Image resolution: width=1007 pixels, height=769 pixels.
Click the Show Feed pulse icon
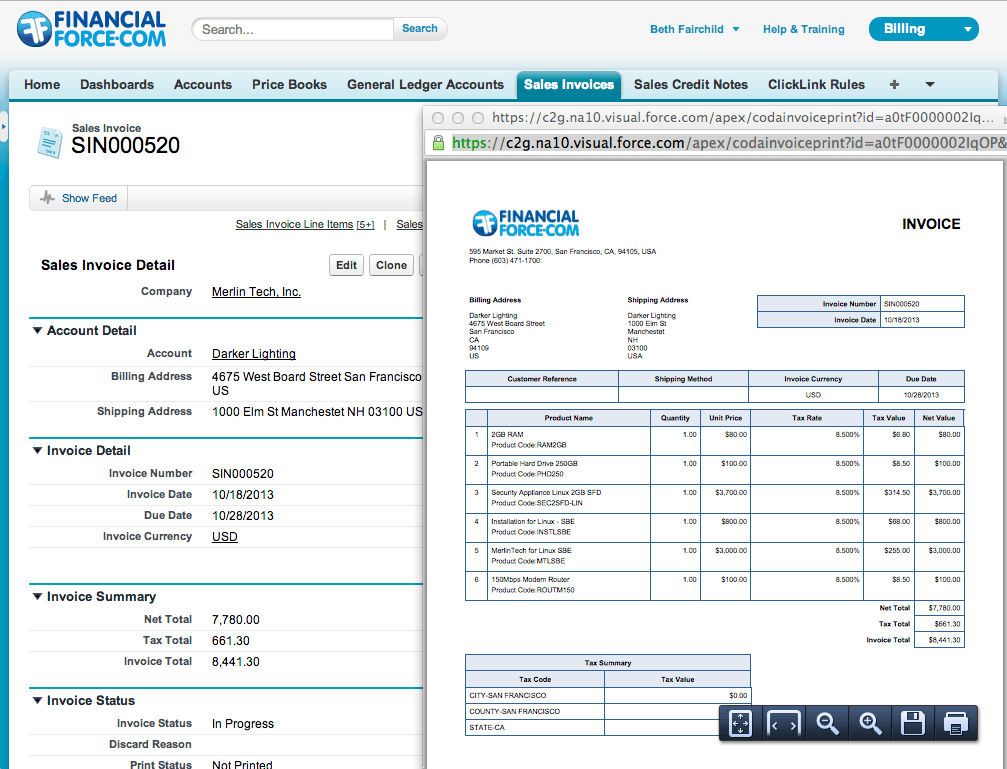pos(47,198)
